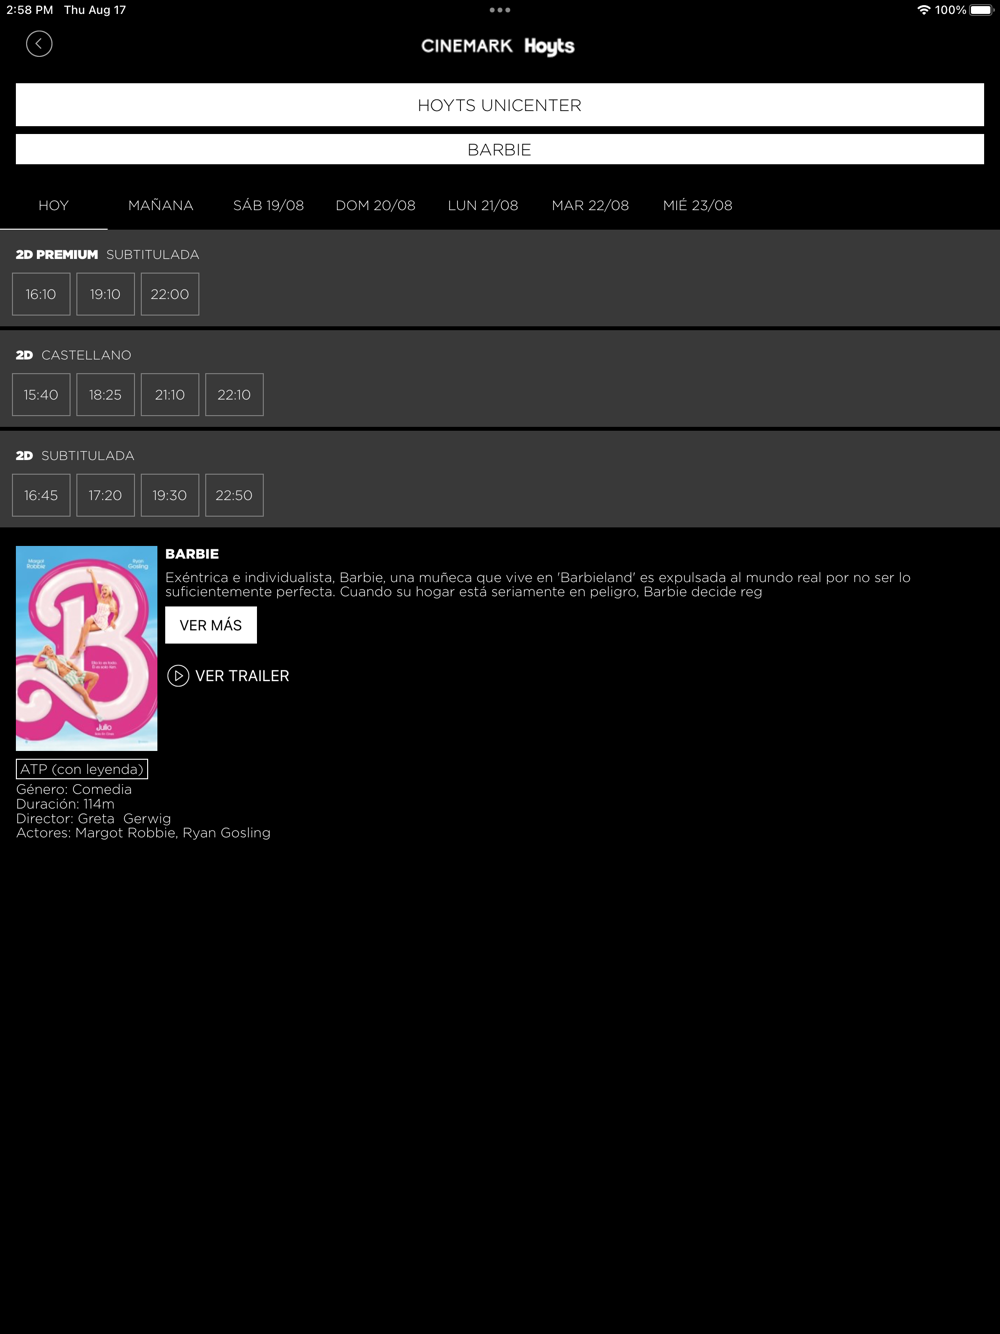This screenshot has height=1334, width=1000.
Task: Choose the 22:00 2D Premium showtime
Action: [170, 294]
